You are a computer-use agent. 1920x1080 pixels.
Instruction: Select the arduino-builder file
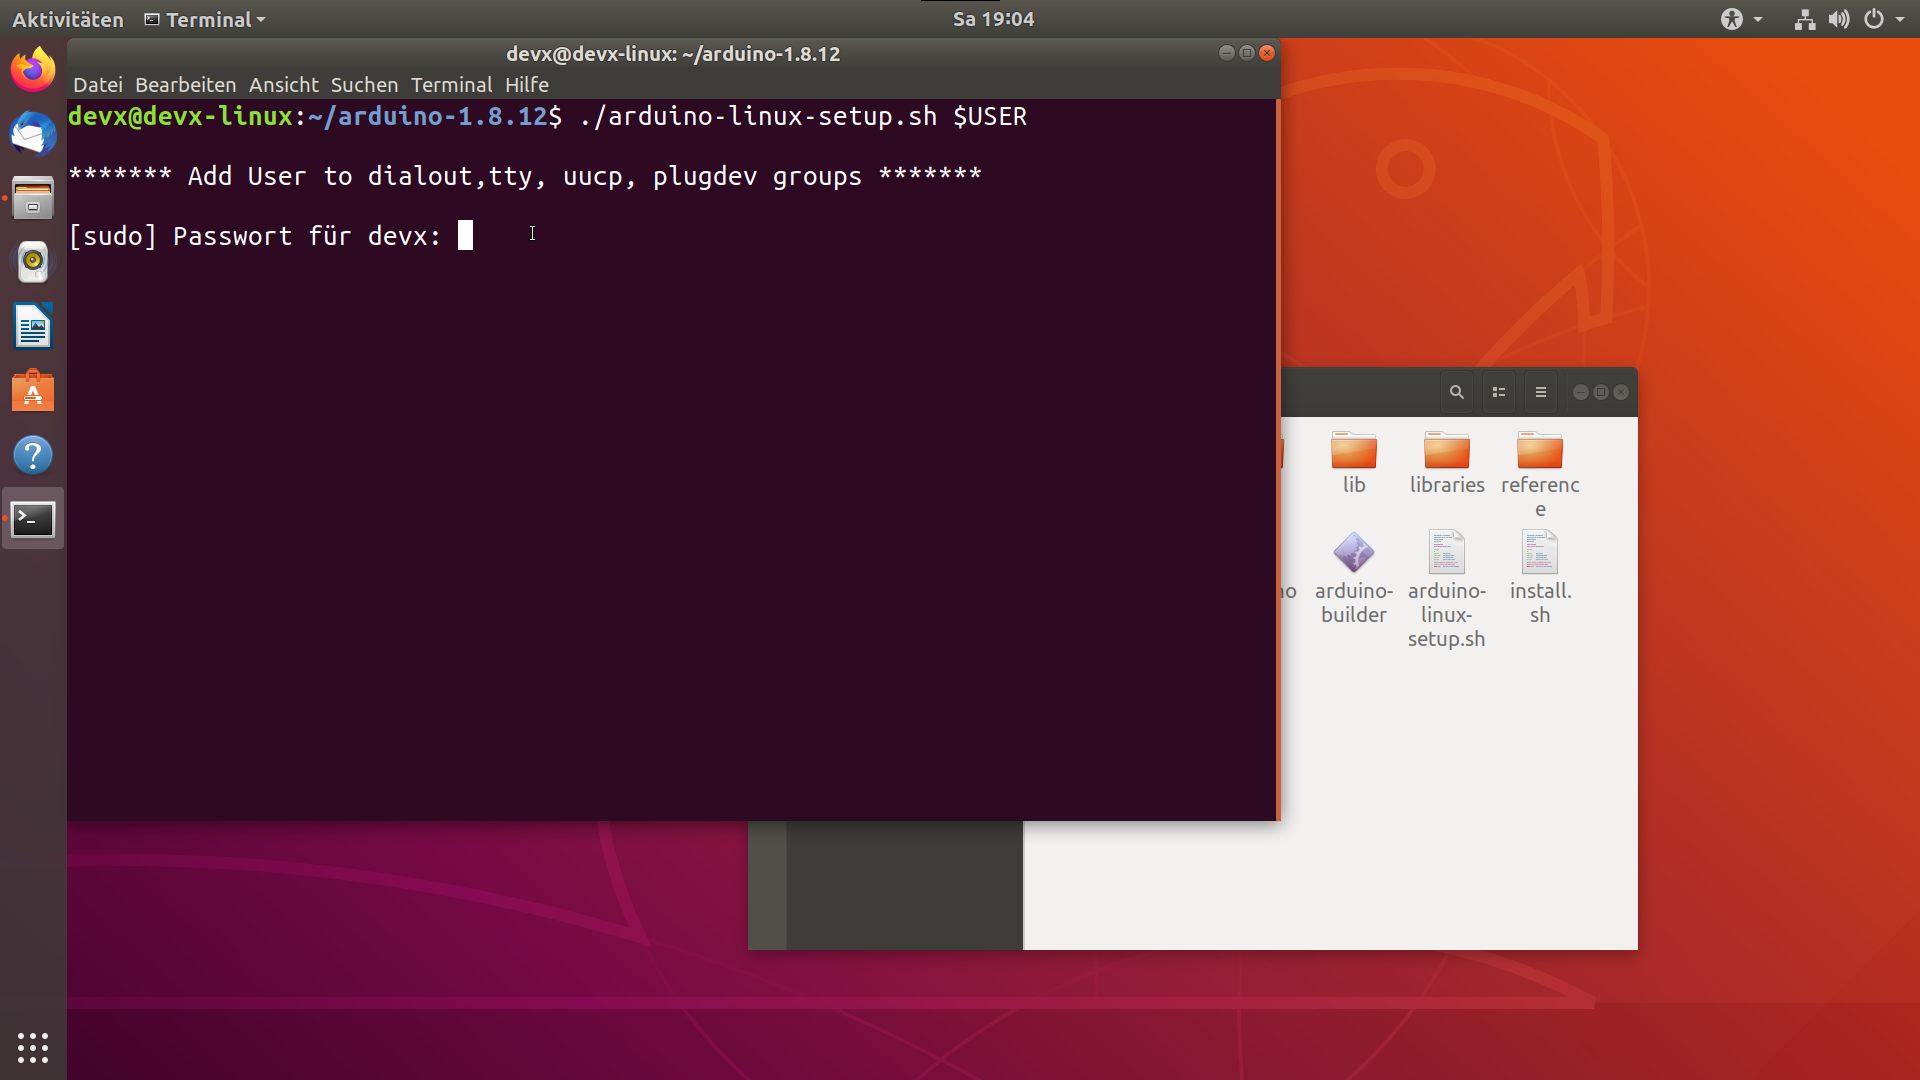1354,578
